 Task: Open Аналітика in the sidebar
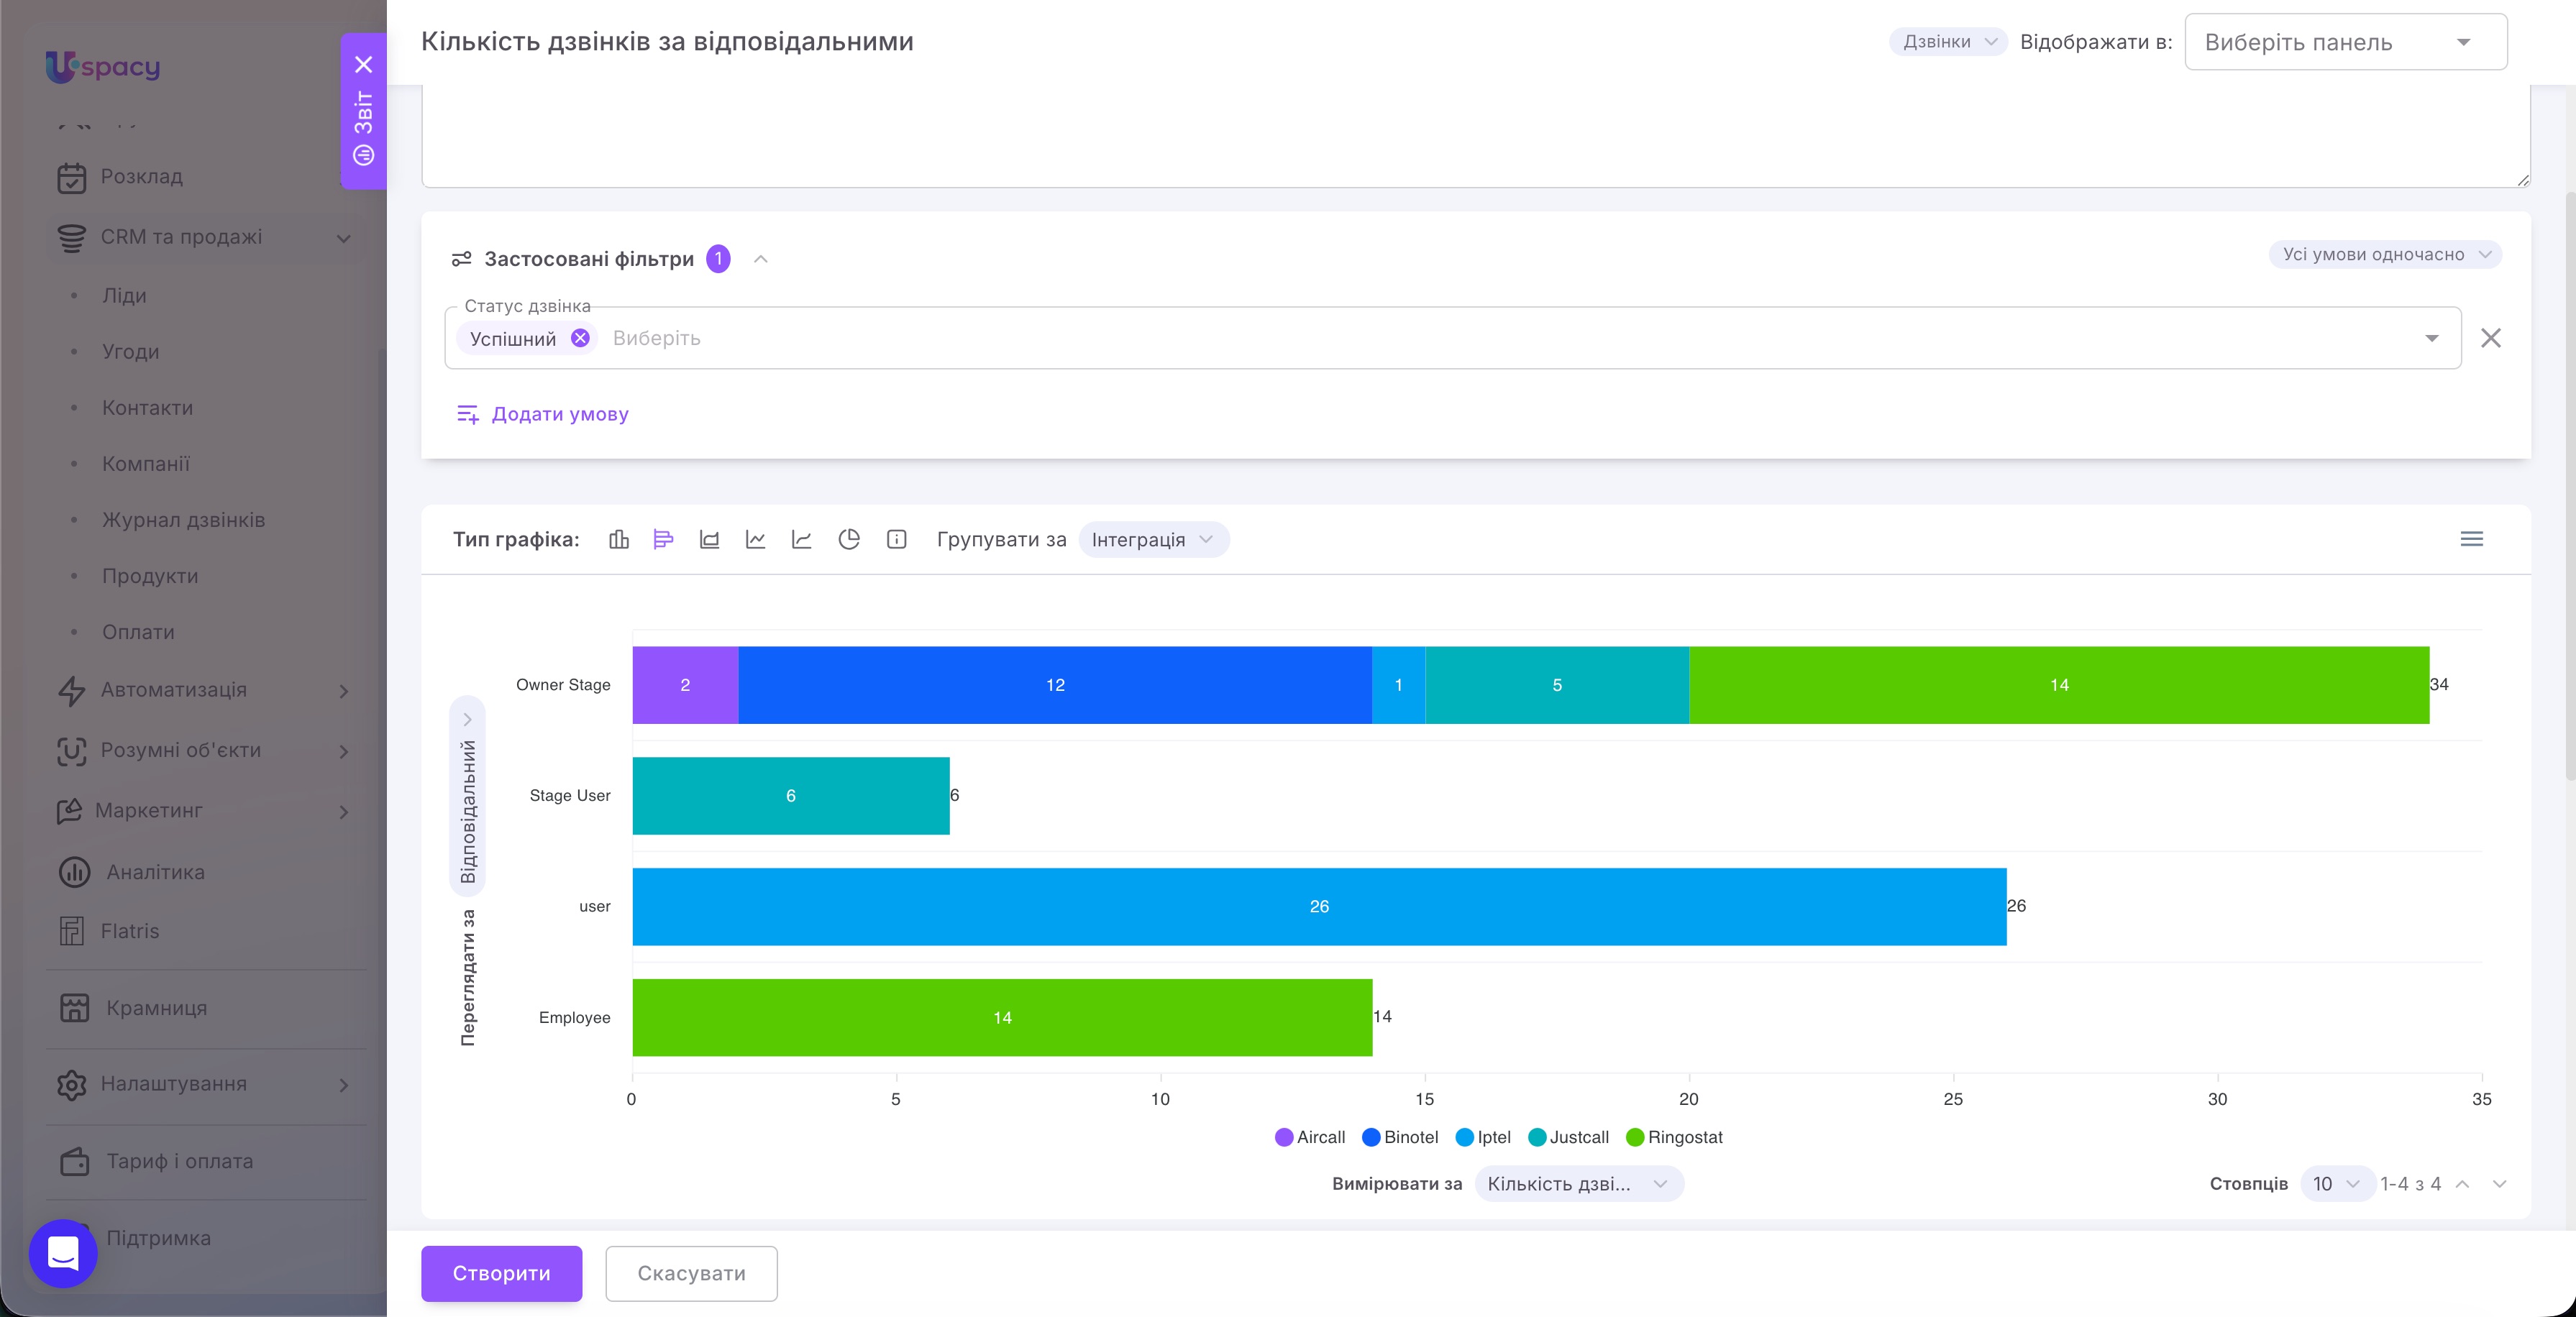(155, 872)
